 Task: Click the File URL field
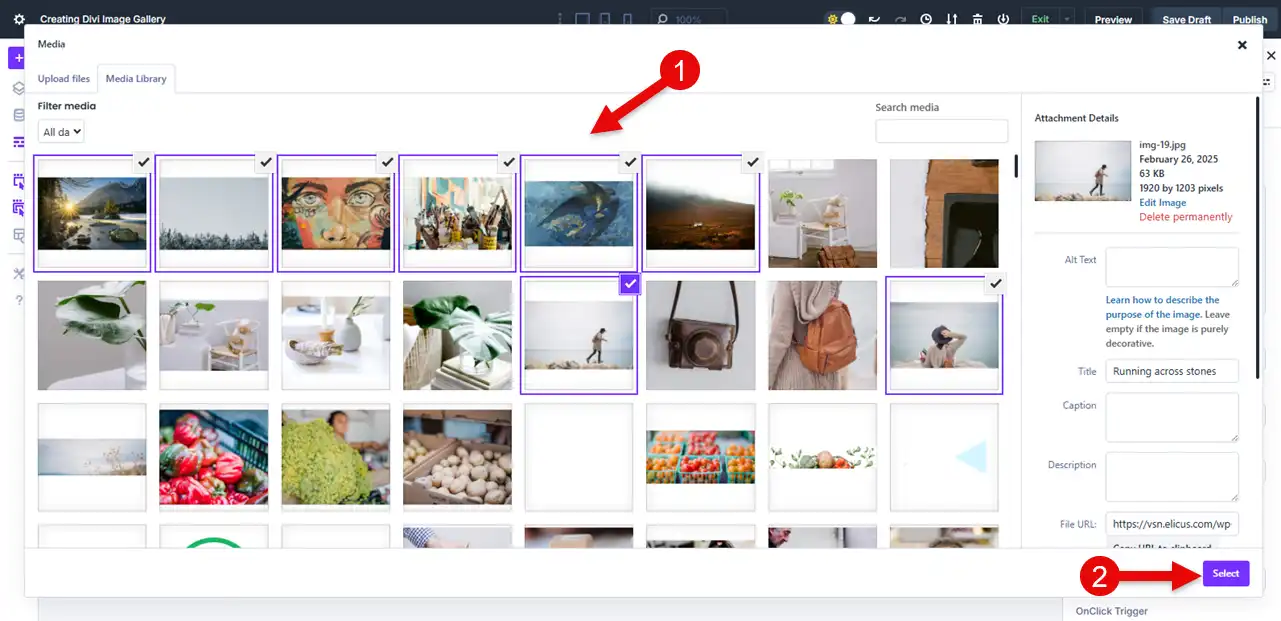point(1172,524)
